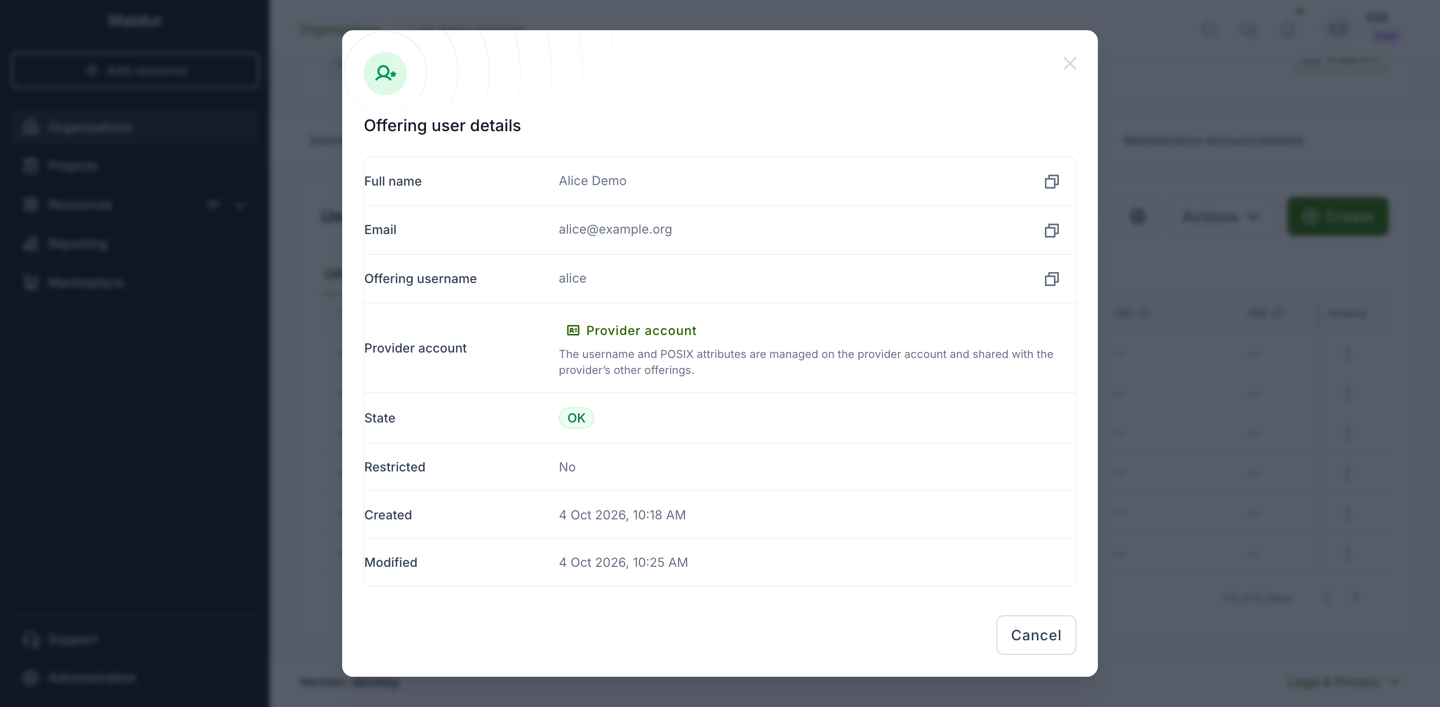Expand Legal & Privacy dropdown in footer
This screenshot has height=707, width=1440.
click(1343, 682)
